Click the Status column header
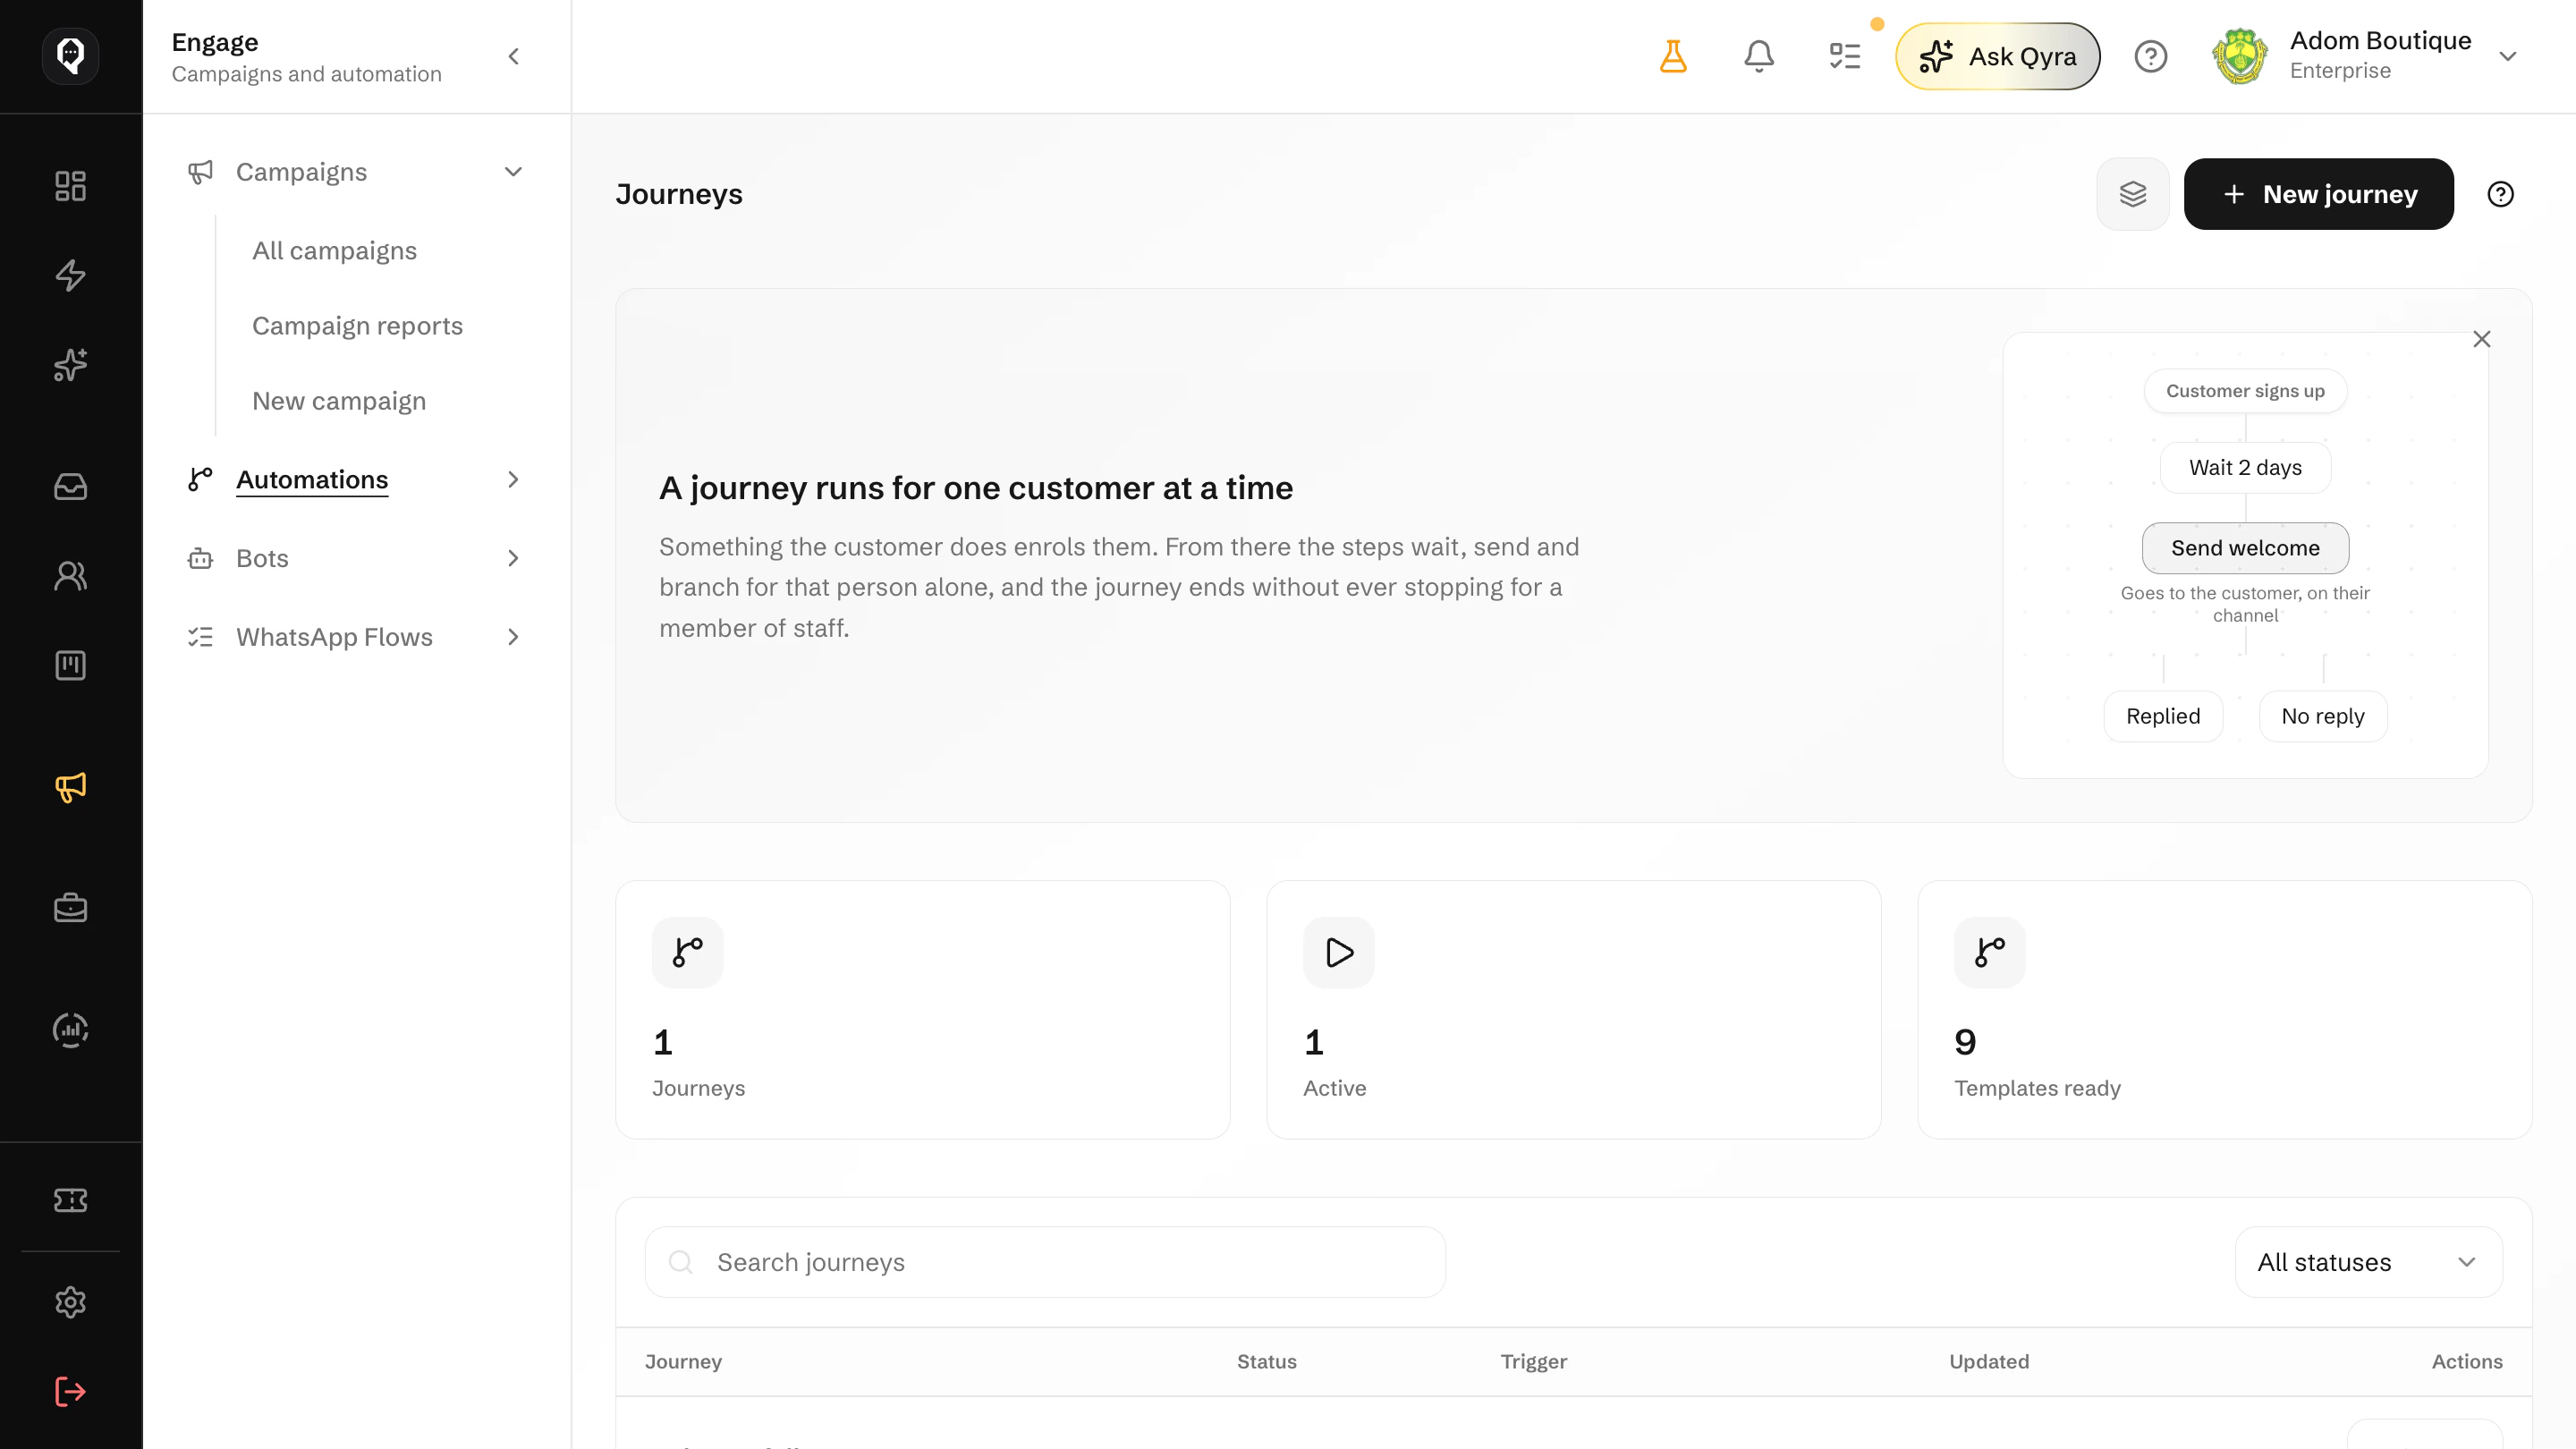Image resolution: width=2576 pixels, height=1449 pixels. coord(1267,1362)
